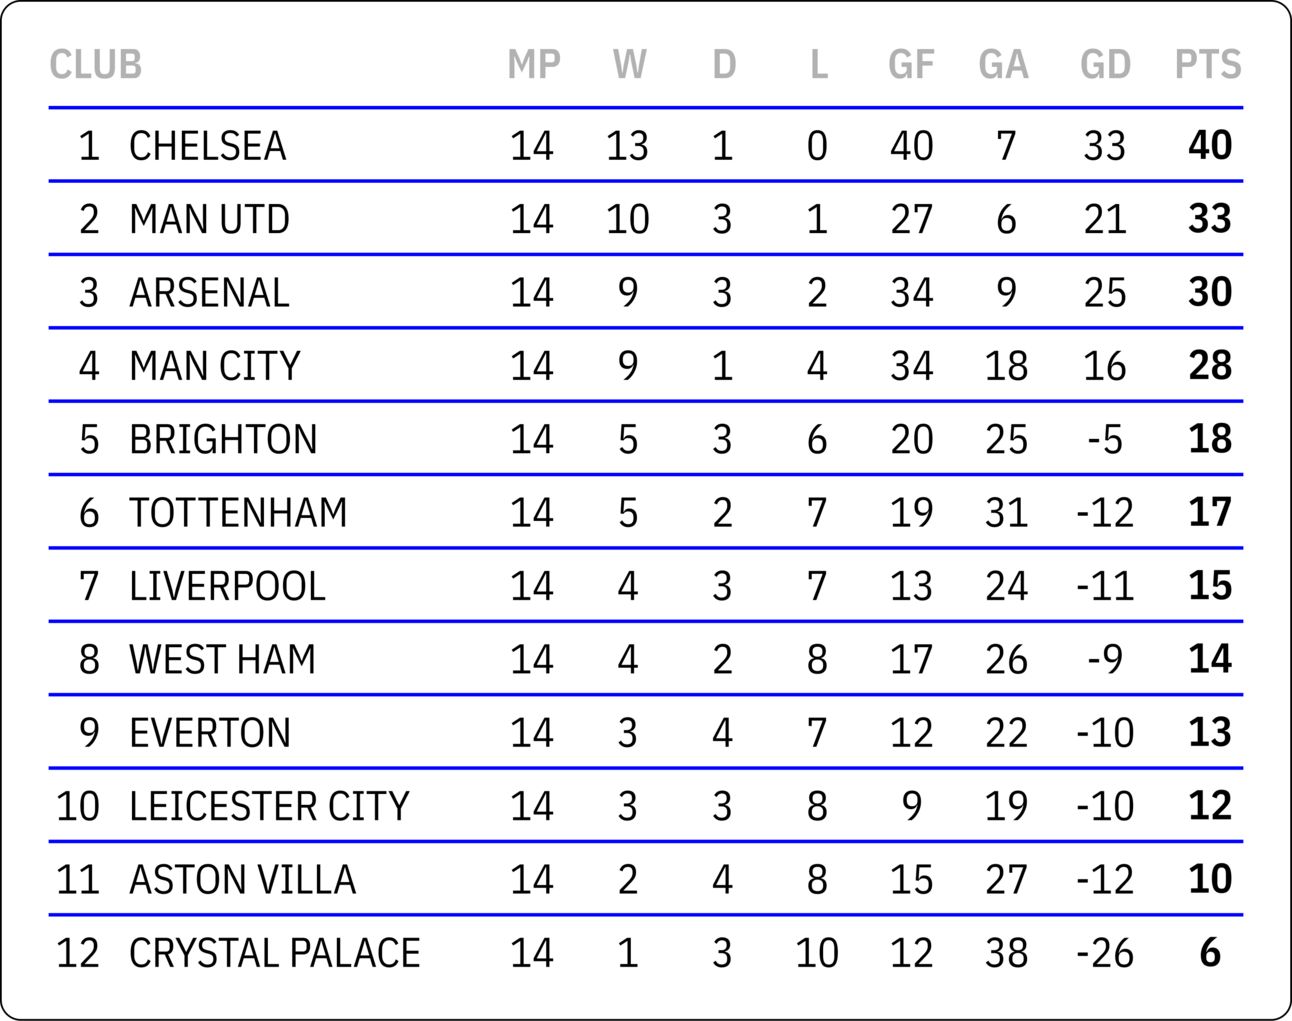Click Crystal Palace's -26 goal difference
1292x1021 pixels.
pos(1105,953)
